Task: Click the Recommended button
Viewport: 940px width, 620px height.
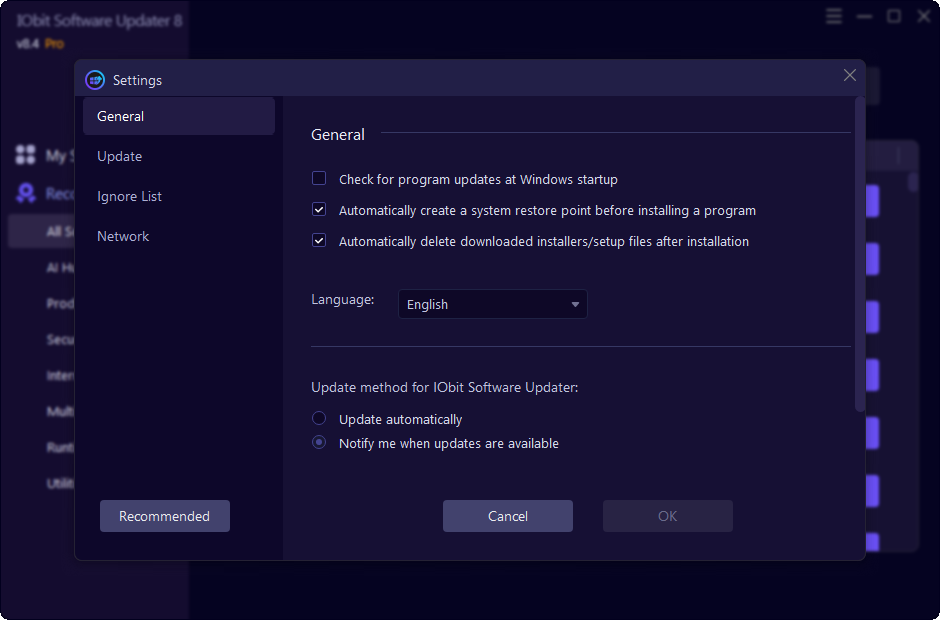Action: pos(164,516)
